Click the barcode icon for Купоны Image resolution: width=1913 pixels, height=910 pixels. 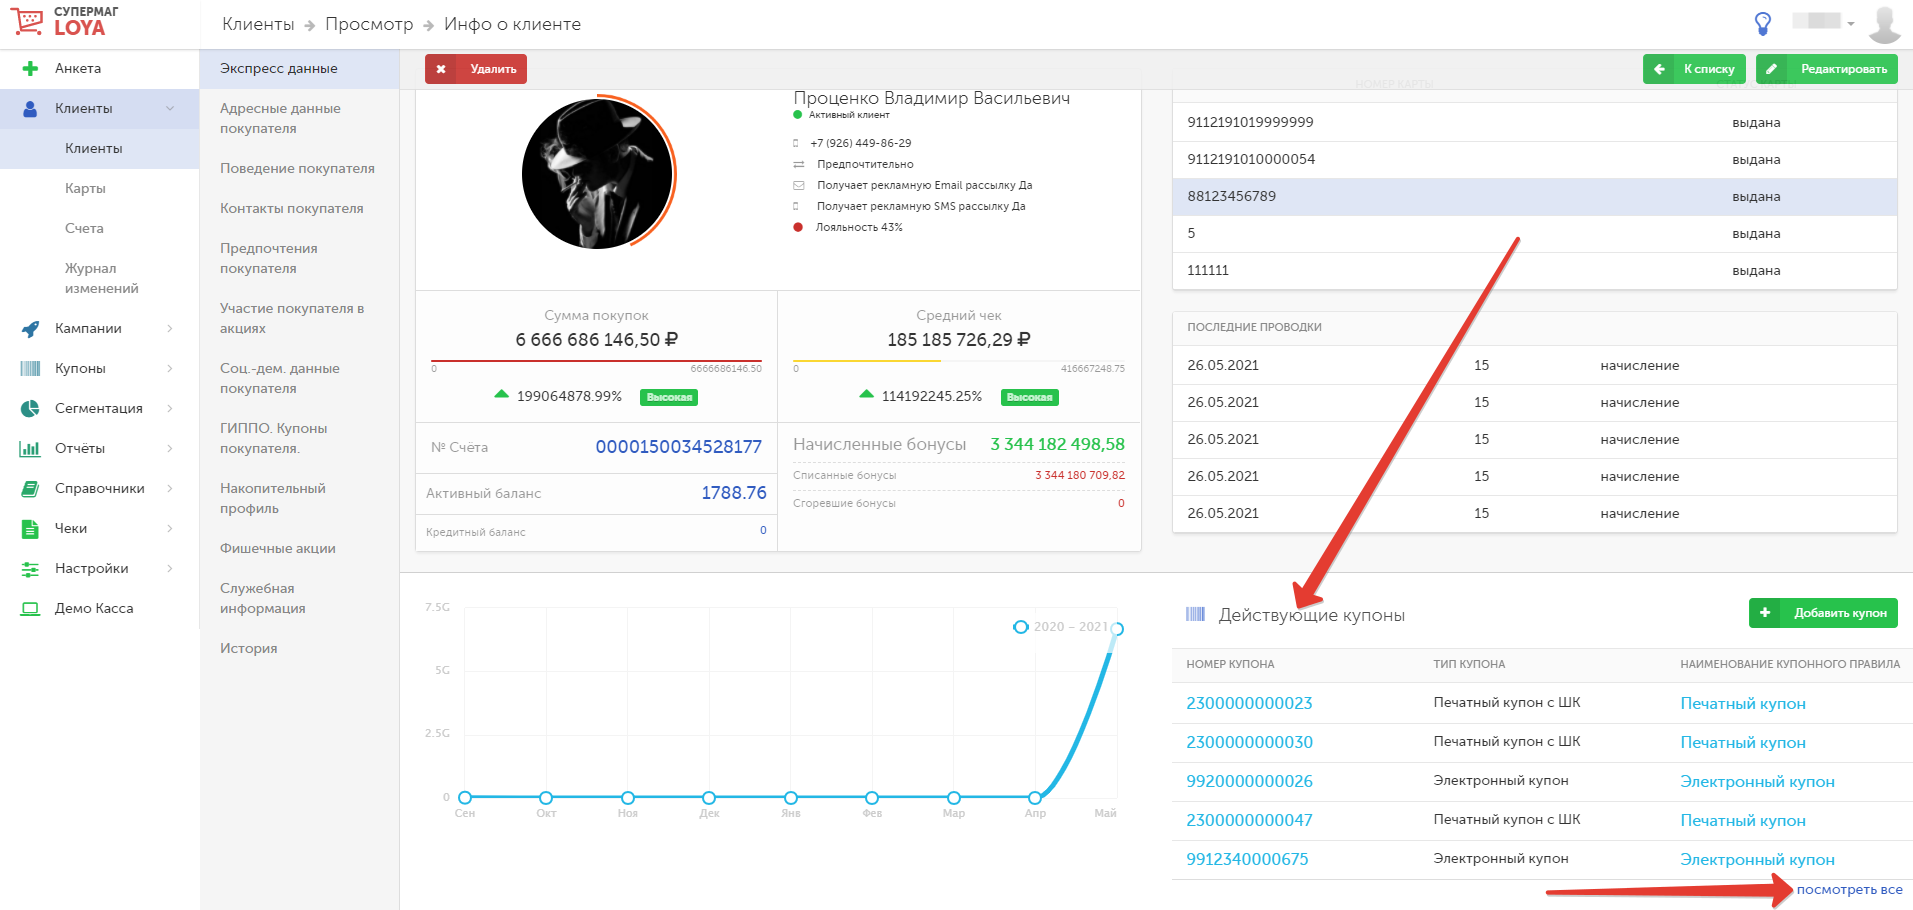pos(31,369)
